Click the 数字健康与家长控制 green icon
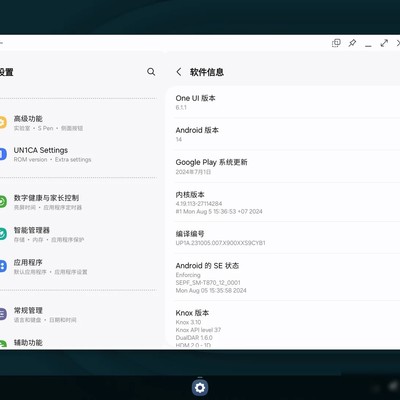This screenshot has height=400, width=400. tap(2, 202)
